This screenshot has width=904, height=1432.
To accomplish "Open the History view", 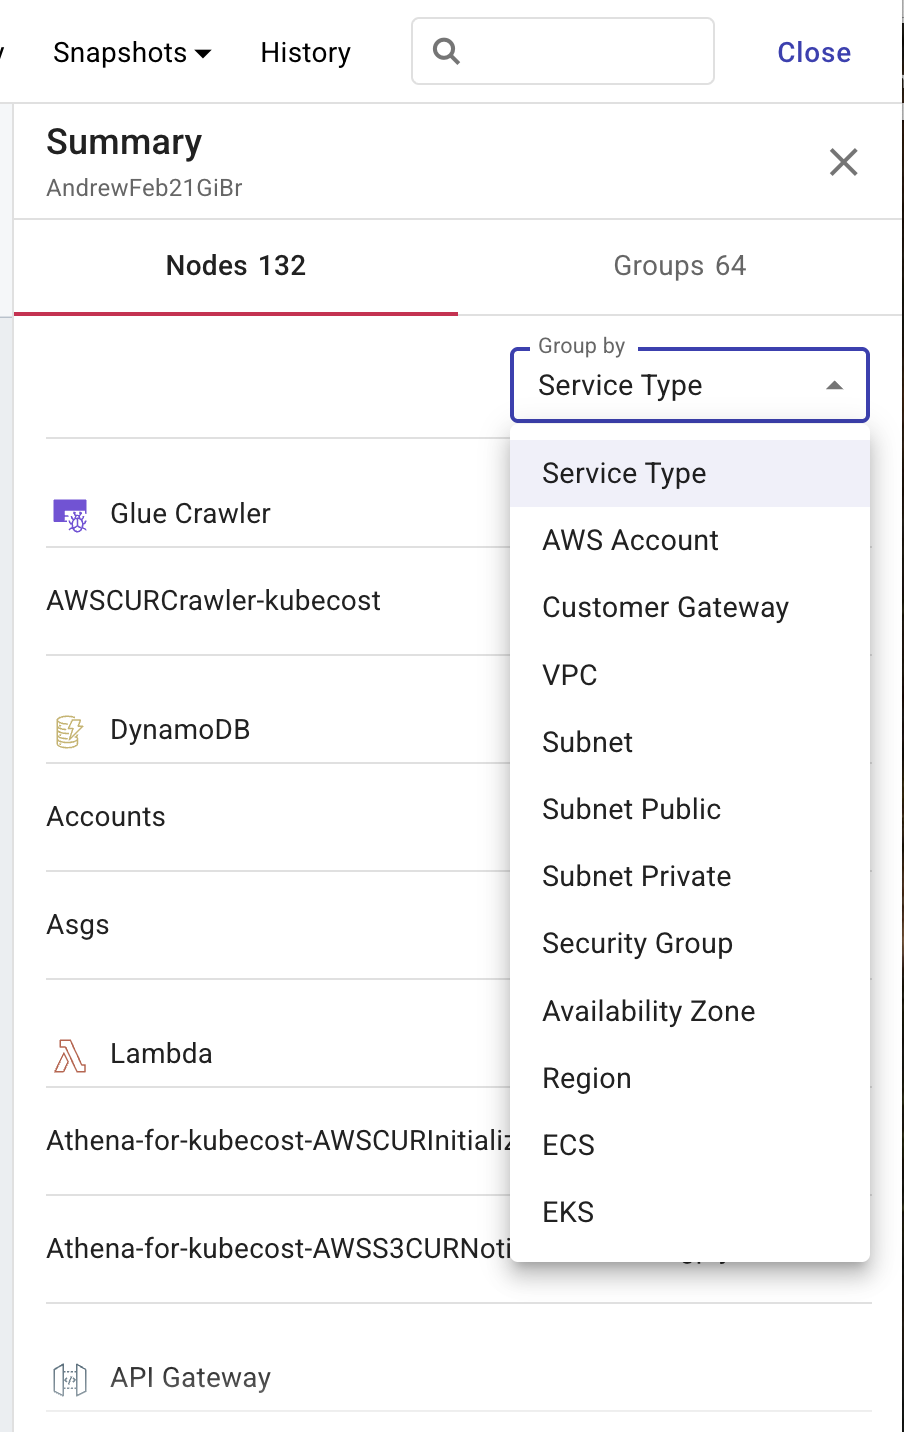I will [305, 53].
